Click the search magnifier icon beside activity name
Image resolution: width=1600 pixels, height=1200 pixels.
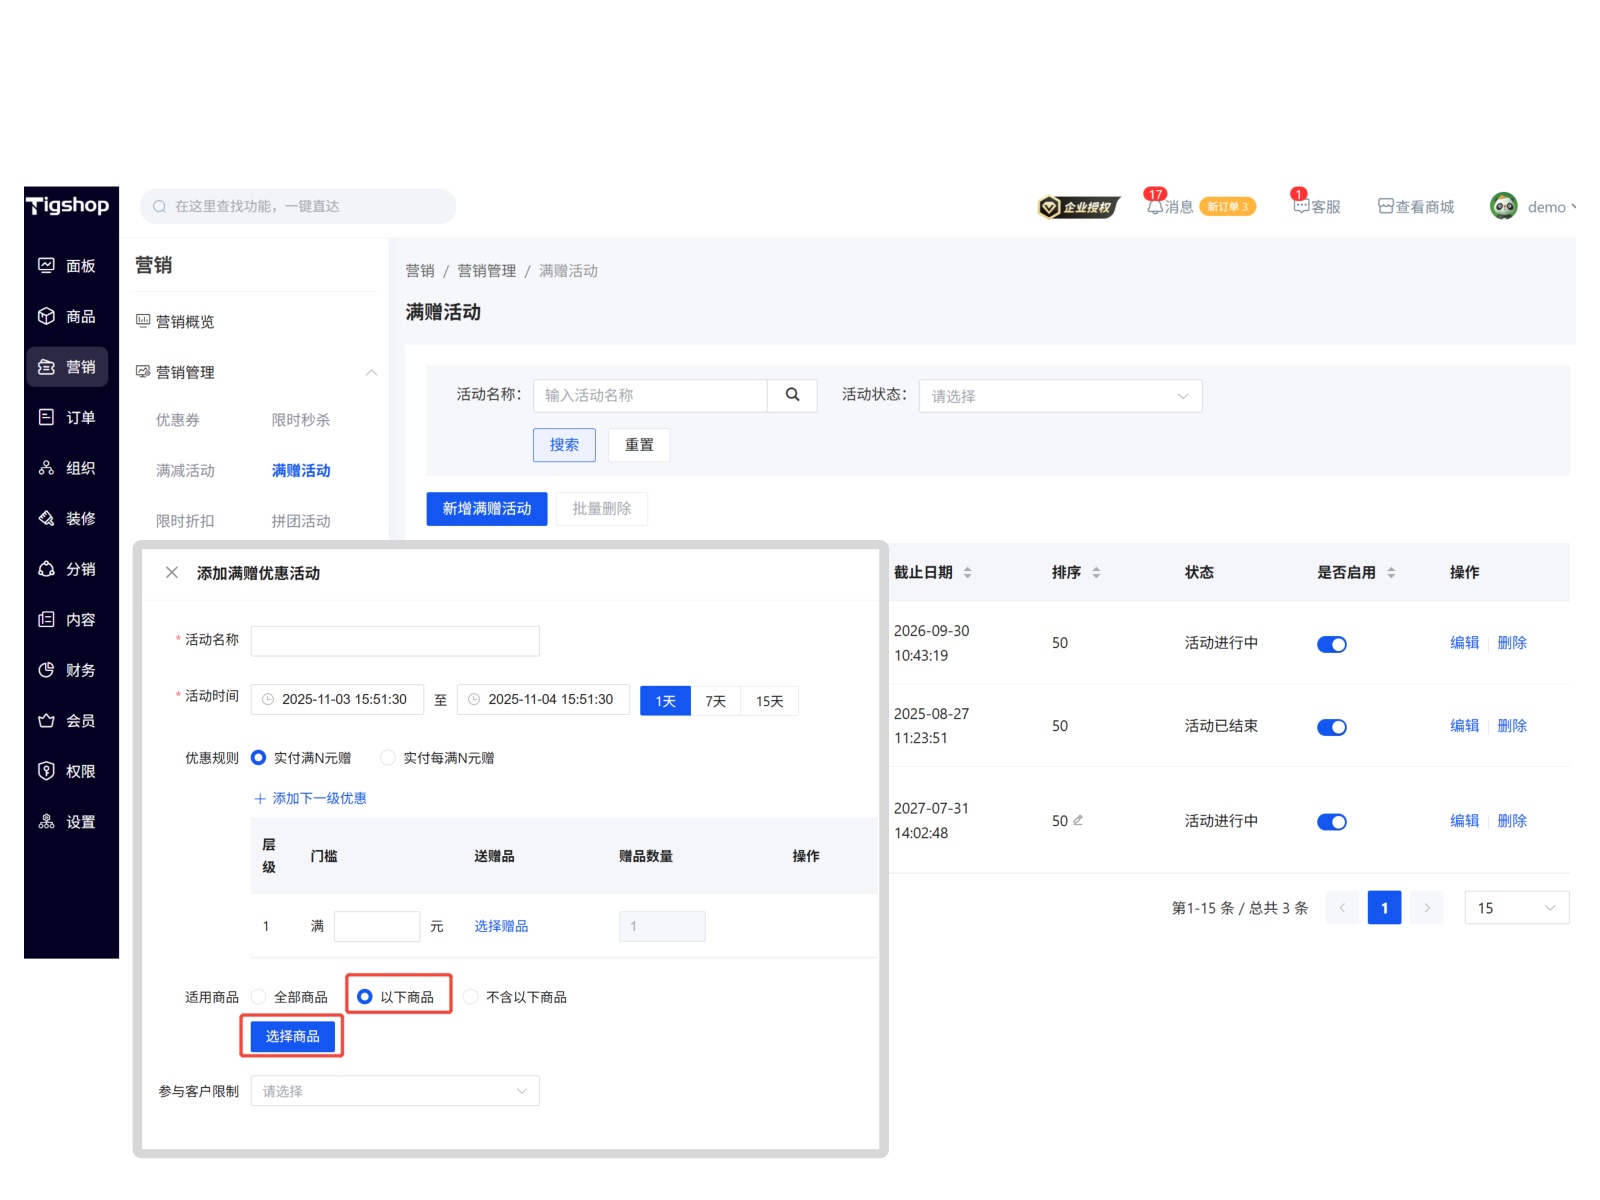tap(792, 395)
